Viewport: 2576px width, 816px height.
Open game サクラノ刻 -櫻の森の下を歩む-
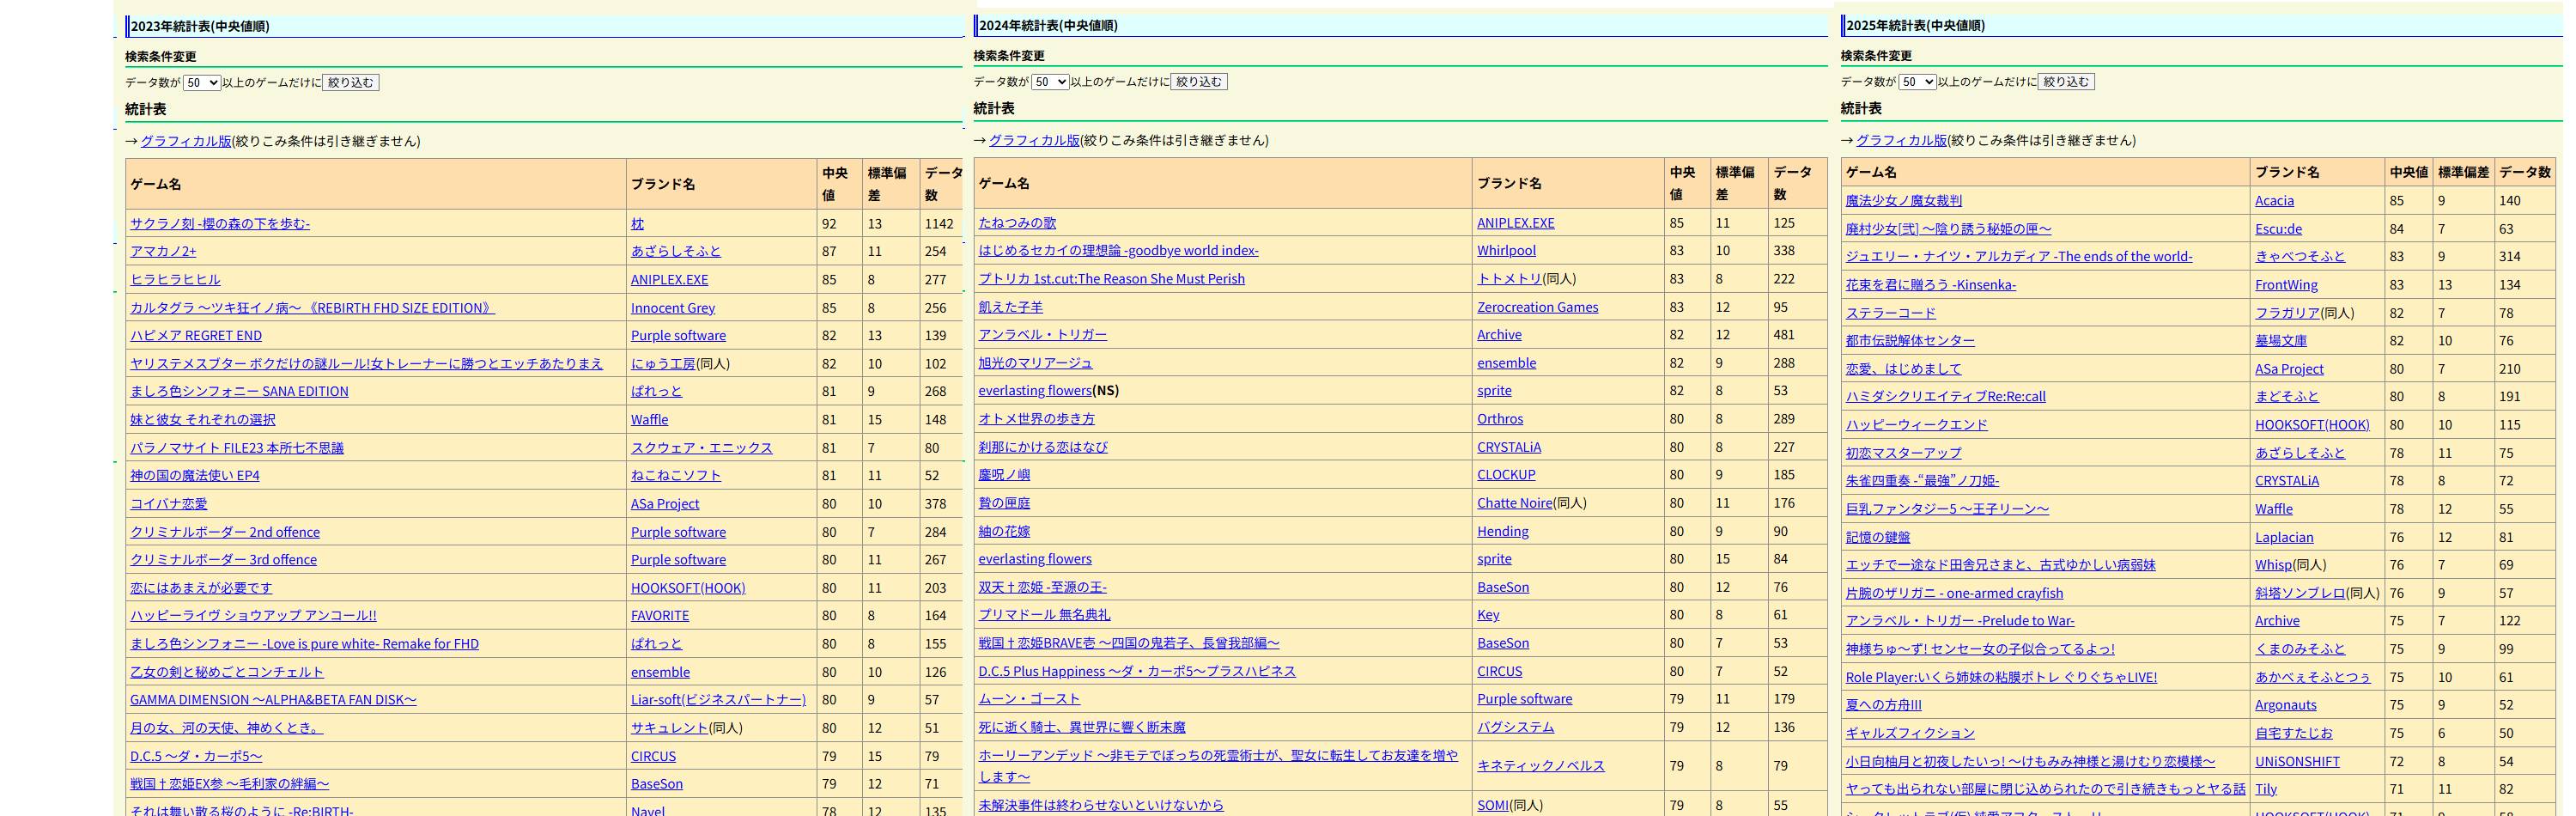tap(220, 224)
